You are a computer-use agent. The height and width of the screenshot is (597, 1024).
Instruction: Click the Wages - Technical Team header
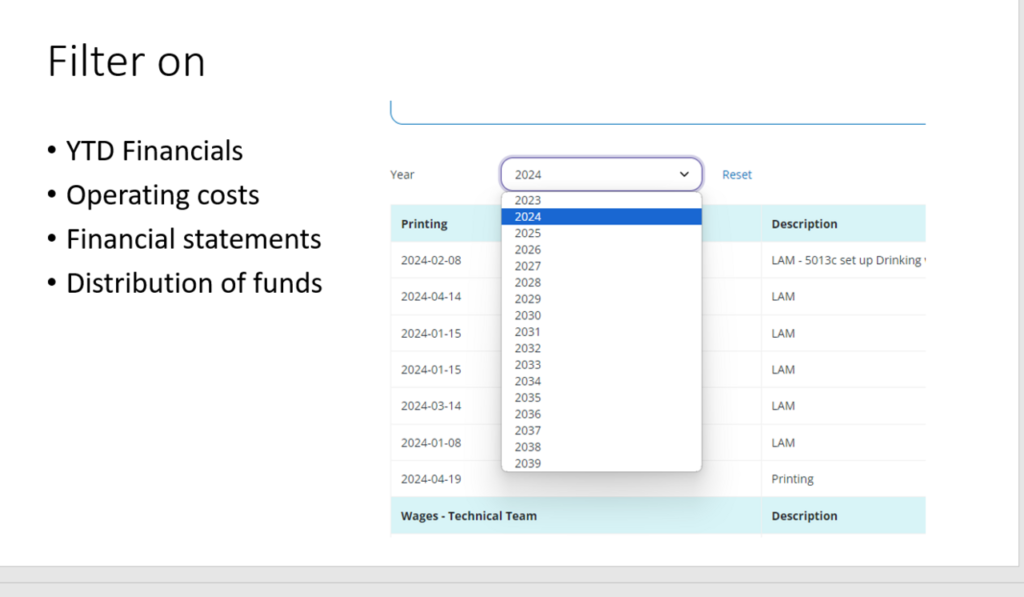[468, 516]
